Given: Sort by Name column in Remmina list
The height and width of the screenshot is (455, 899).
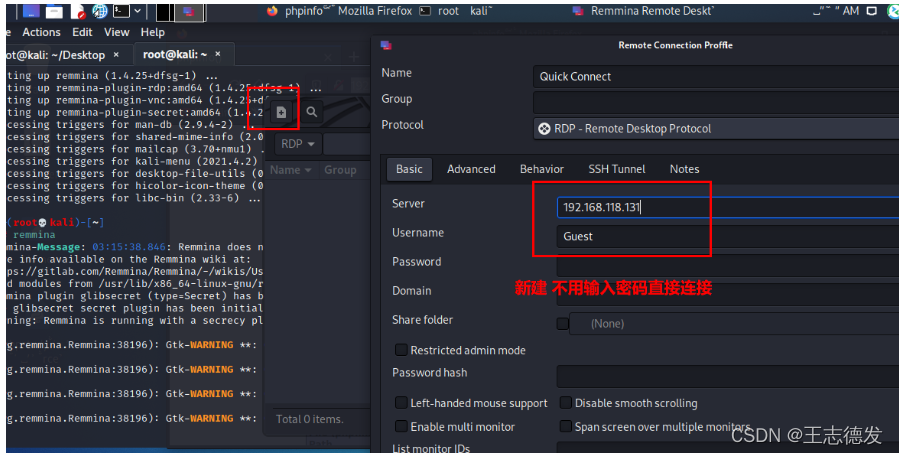Looking at the screenshot, I should pos(290,170).
